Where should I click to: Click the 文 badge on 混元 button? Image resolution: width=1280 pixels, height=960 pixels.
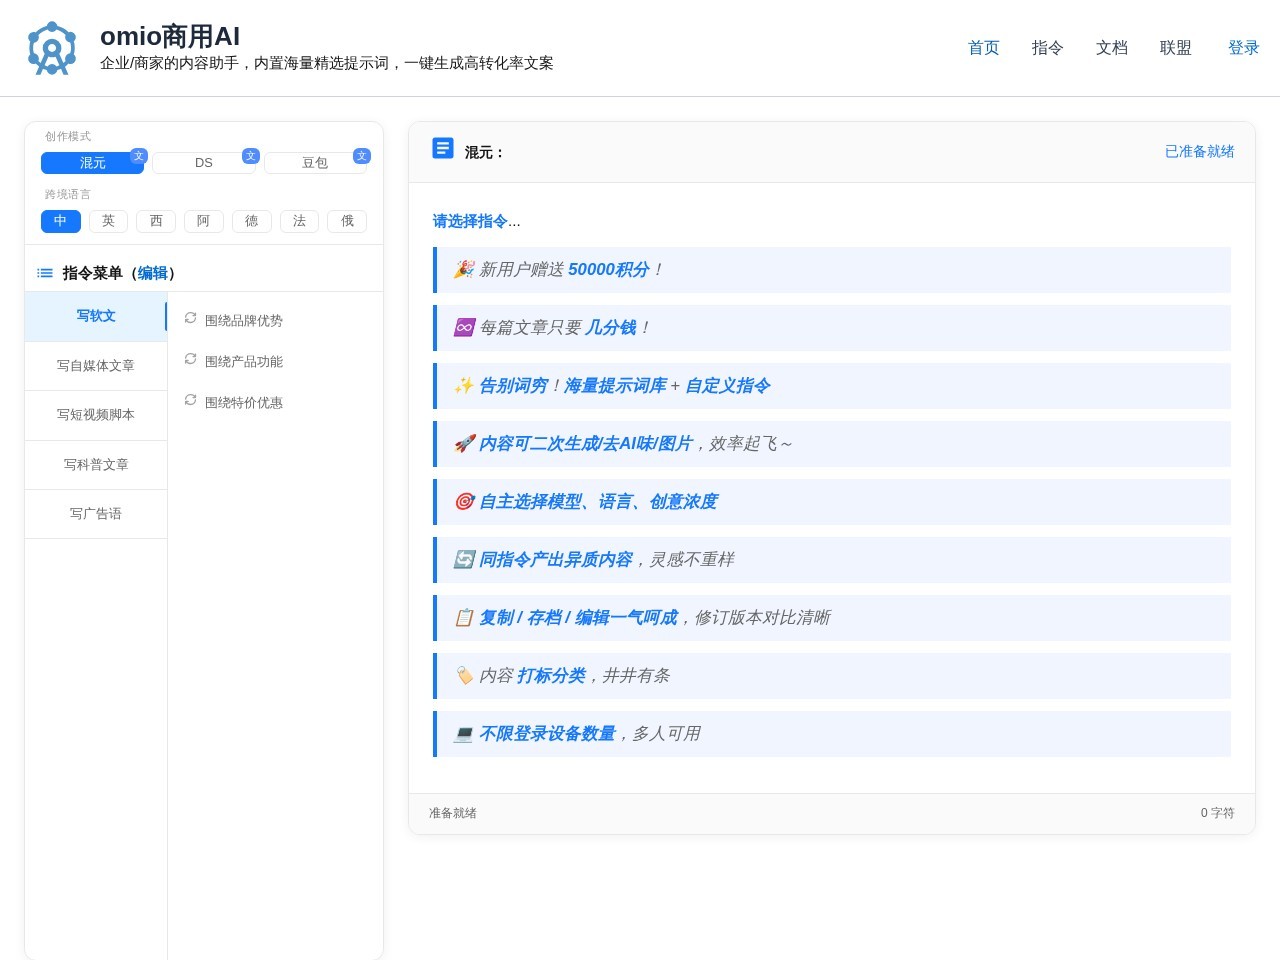139,156
